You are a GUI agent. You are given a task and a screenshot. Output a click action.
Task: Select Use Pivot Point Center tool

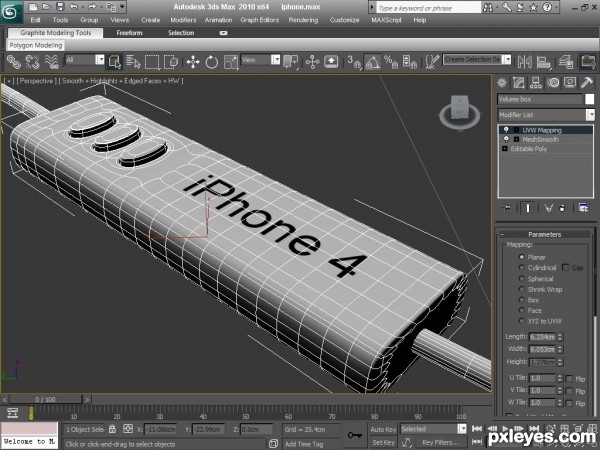291,61
